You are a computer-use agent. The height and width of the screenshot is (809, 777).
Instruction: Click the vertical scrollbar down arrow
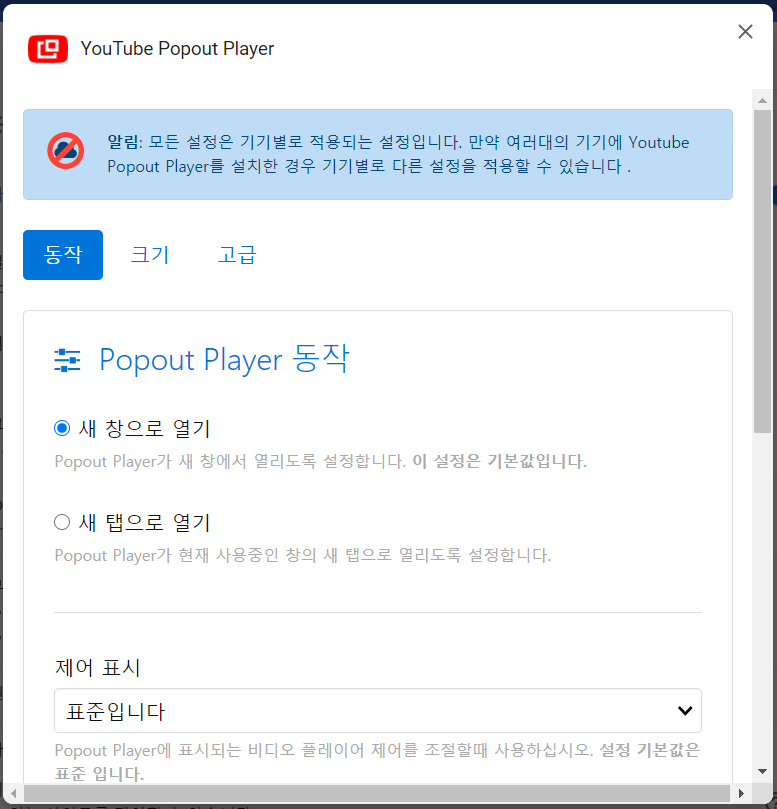pyautogui.click(x=762, y=771)
